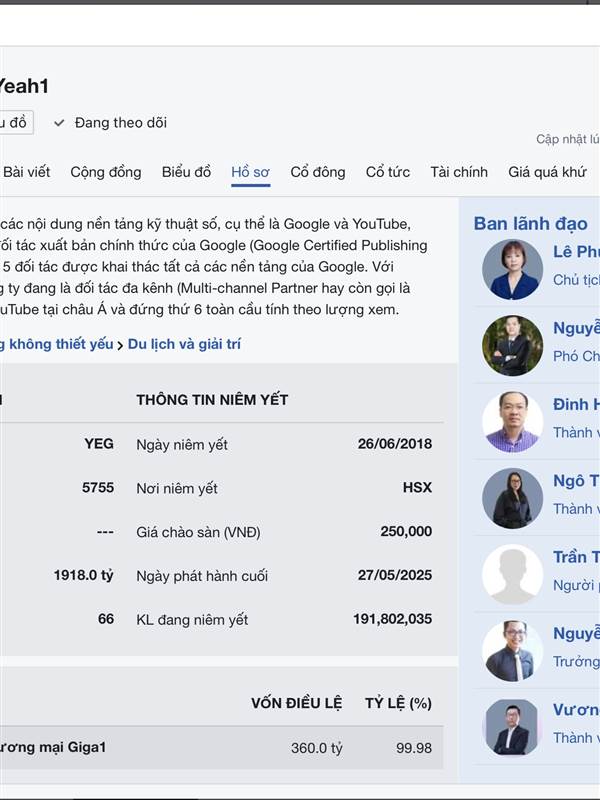This screenshot has height=800, width=600.
Task: Open the Phó Ch... Nguyễ avatar
Action: [512, 345]
